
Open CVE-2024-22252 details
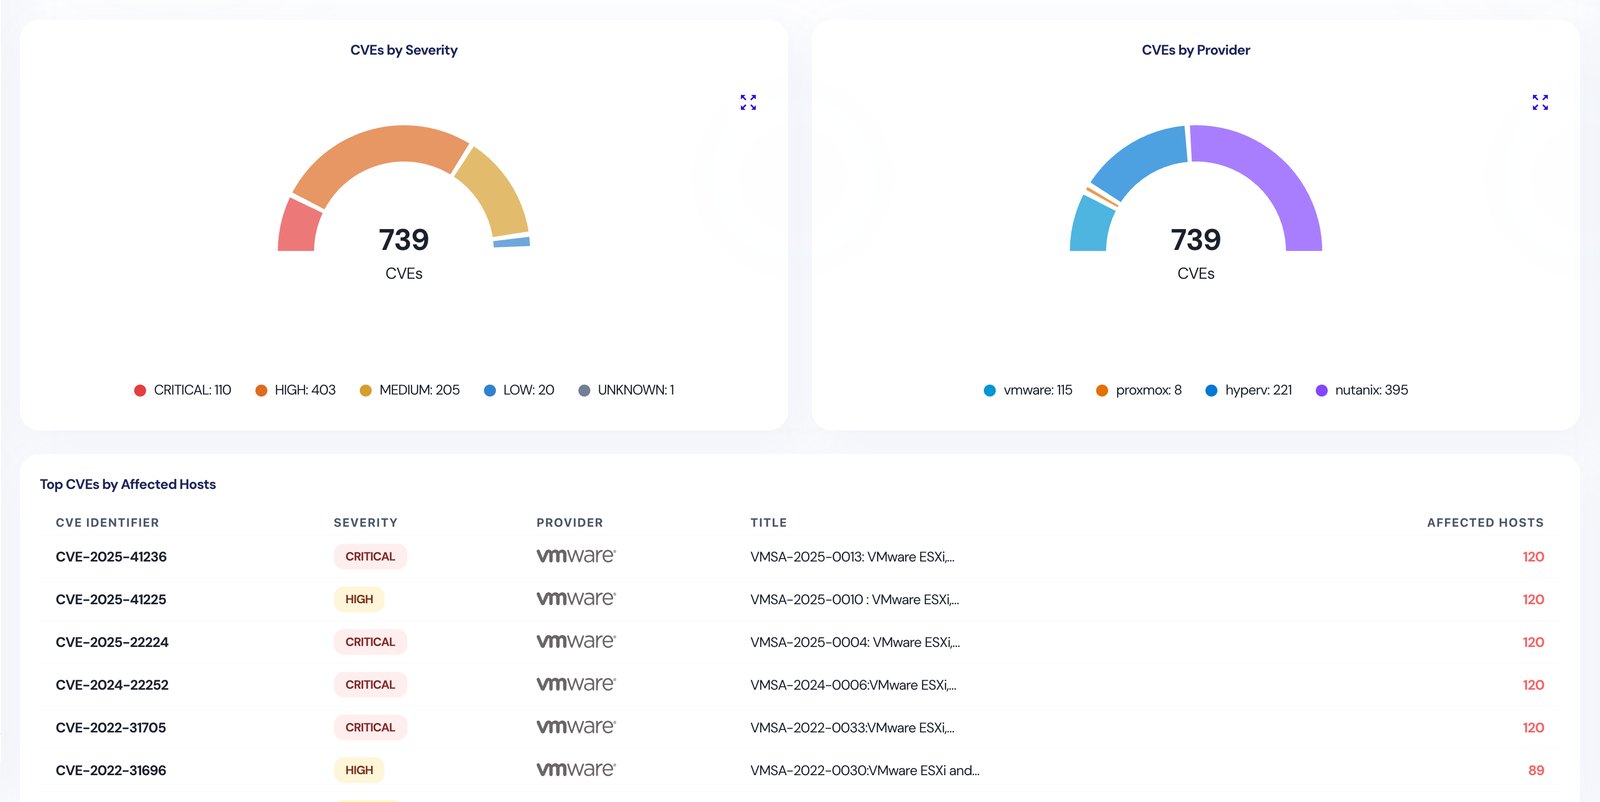[x=112, y=685]
